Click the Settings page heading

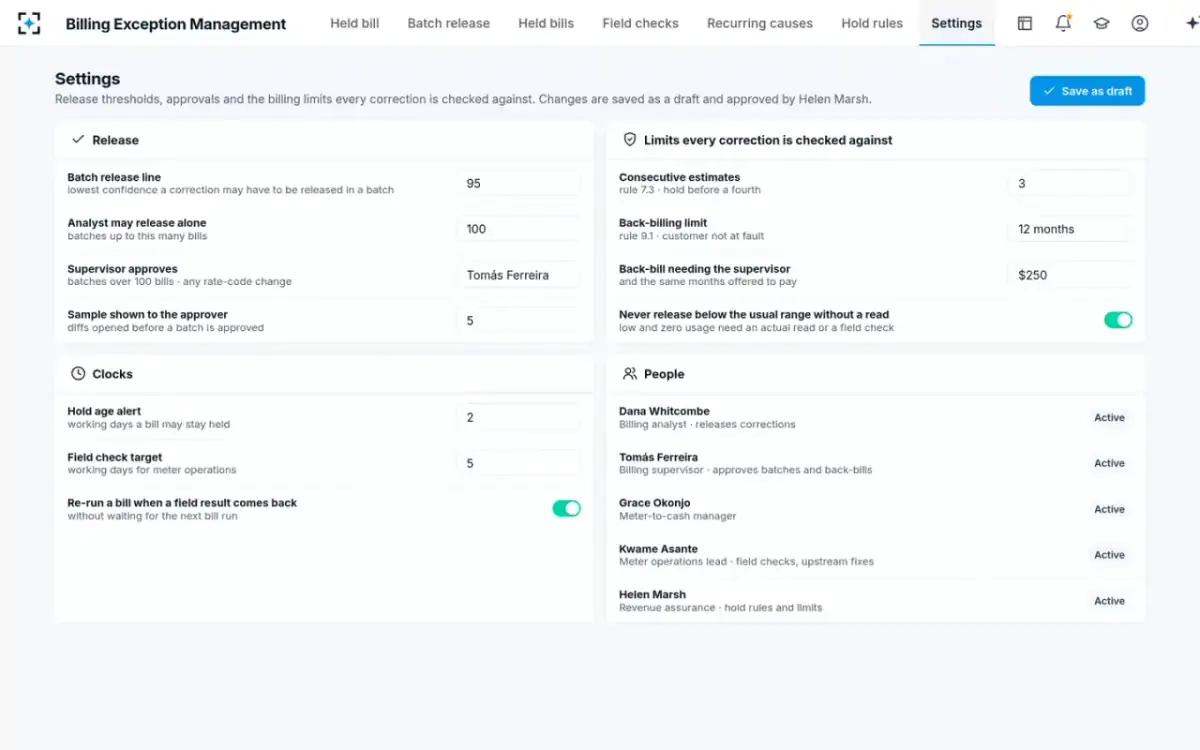(x=87, y=79)
